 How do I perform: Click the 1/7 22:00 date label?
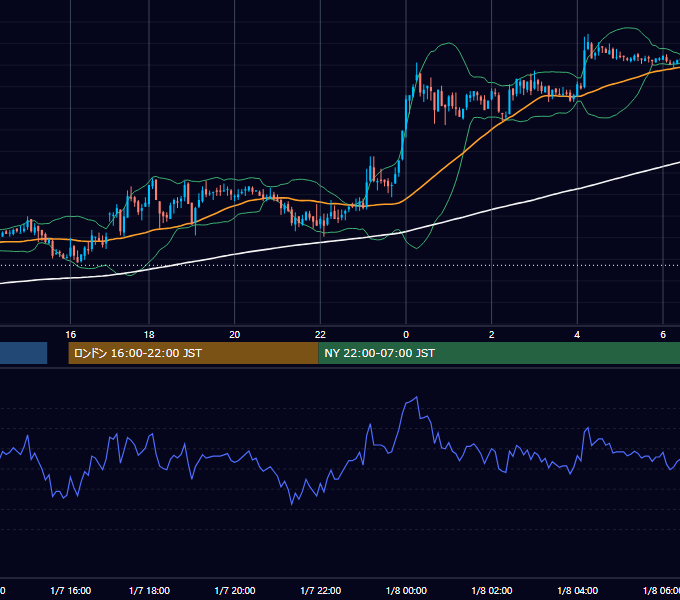click(320, 590)
